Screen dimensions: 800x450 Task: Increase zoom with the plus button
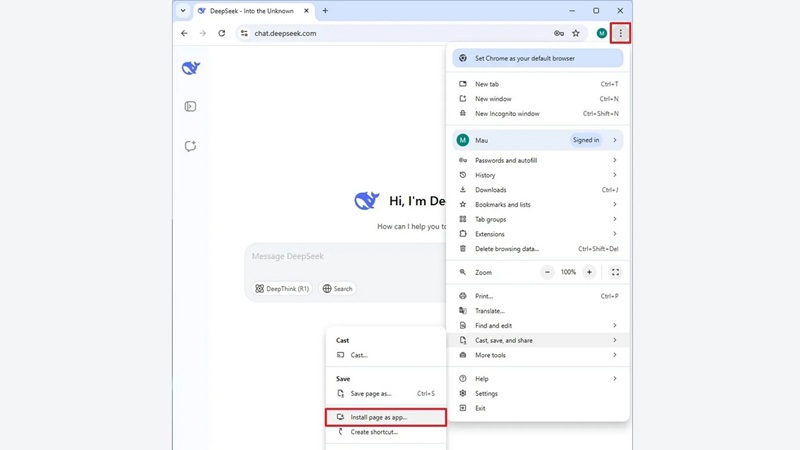point(589,272)
